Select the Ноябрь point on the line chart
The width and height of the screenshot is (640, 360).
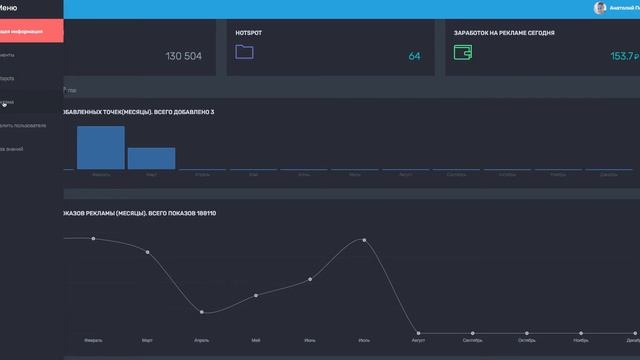point(581,333)
